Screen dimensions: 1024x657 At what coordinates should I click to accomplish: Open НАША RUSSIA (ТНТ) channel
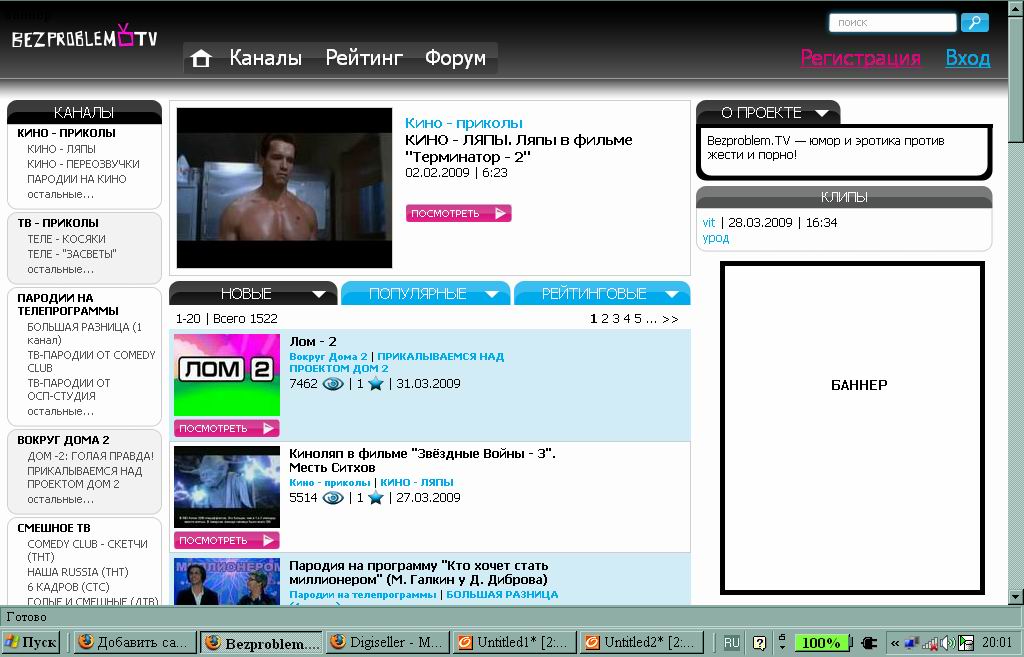click(x=78, y=572)
